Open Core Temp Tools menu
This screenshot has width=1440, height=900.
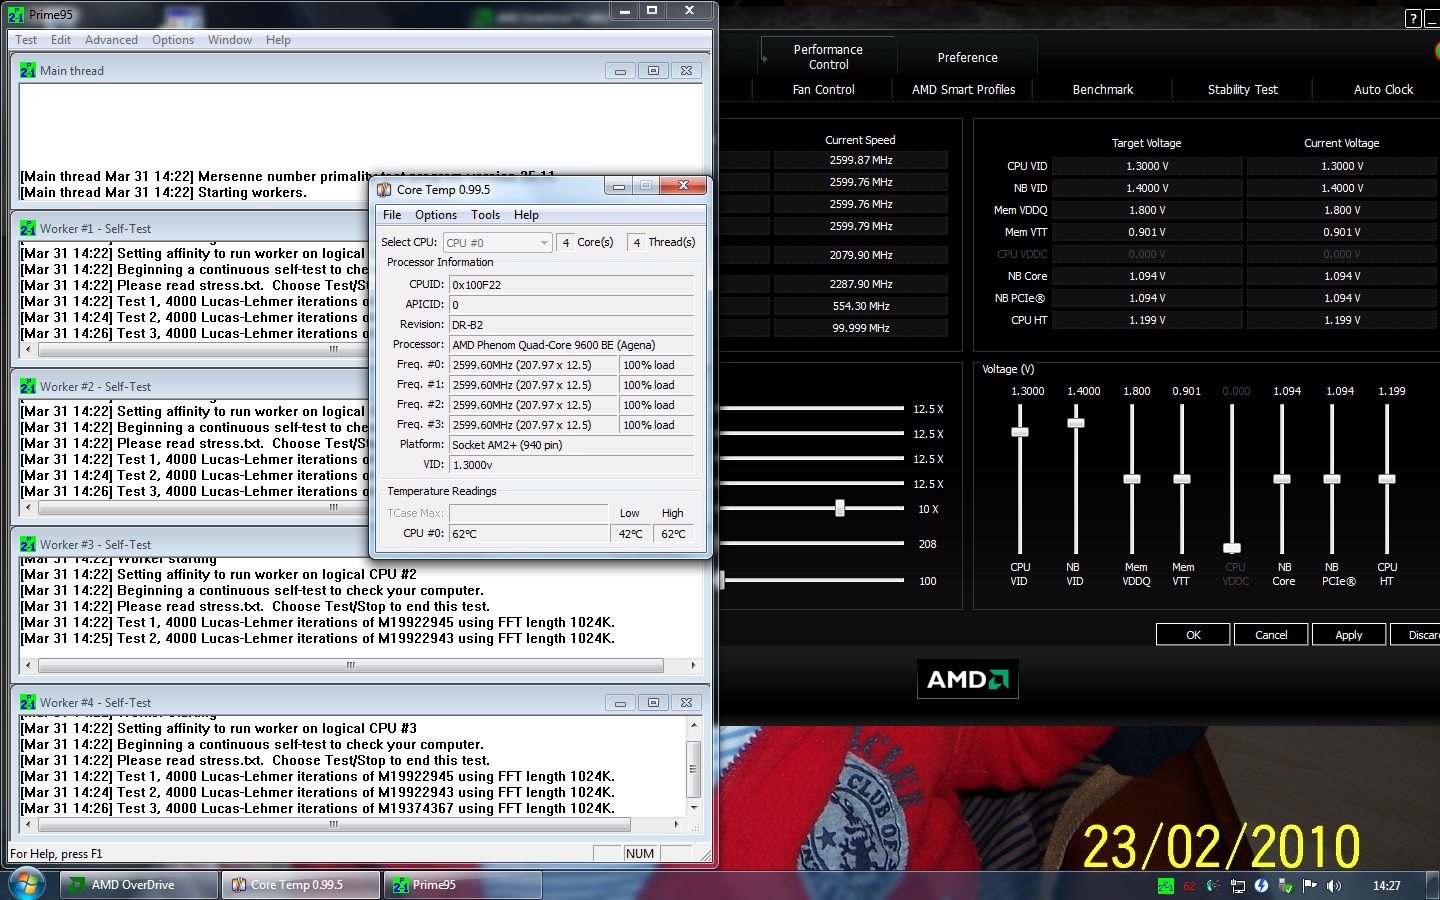click(x=485, y=215)
